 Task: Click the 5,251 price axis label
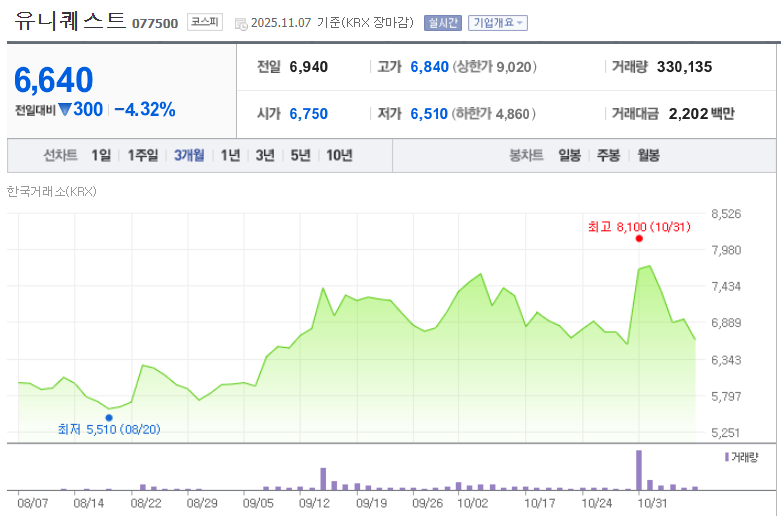pyautogui.click(x=726, y=432)
